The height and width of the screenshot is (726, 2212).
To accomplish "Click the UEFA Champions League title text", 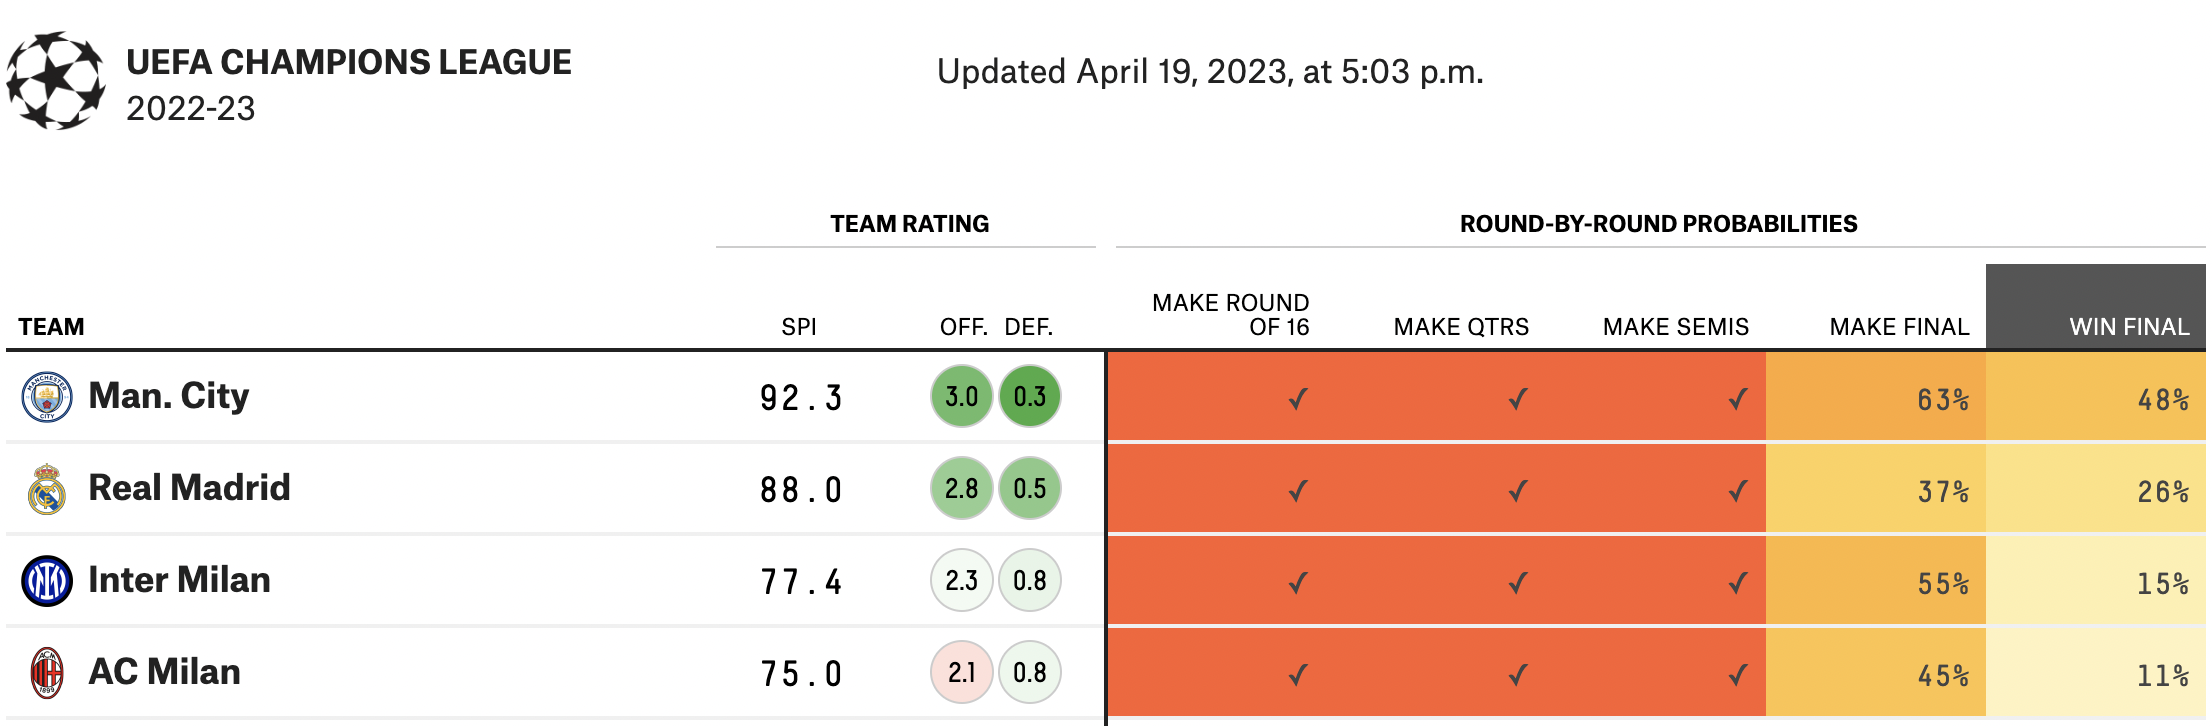I will point(348,62).
